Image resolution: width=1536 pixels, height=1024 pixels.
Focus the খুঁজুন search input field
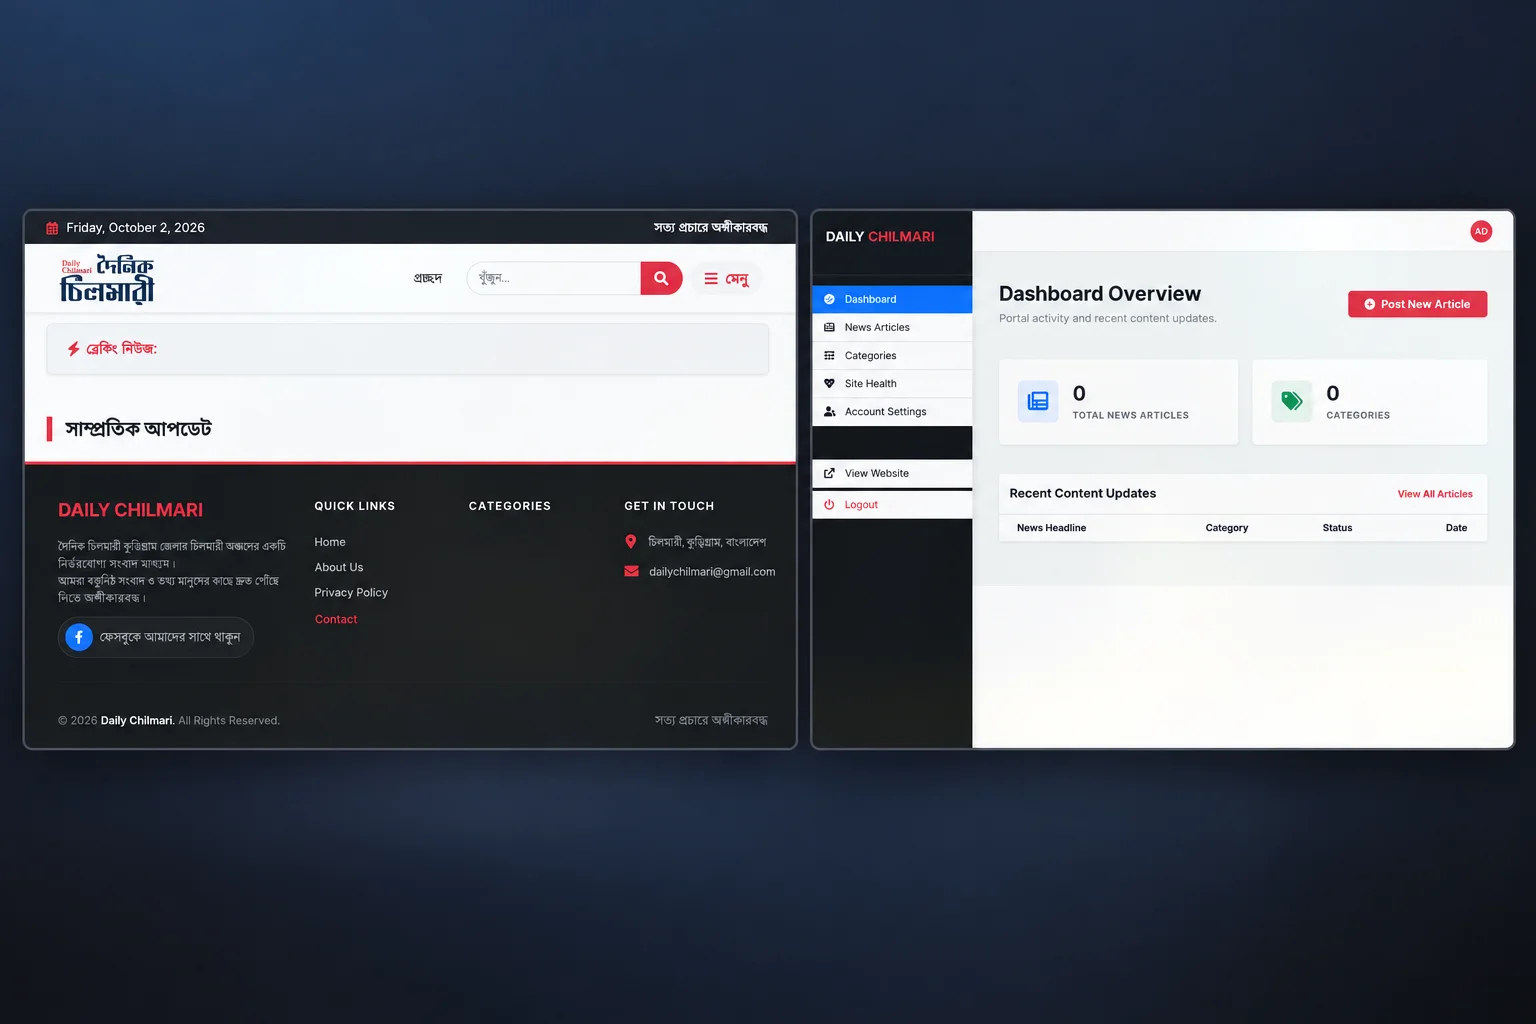pyautogui.click(x=554, y=278)
